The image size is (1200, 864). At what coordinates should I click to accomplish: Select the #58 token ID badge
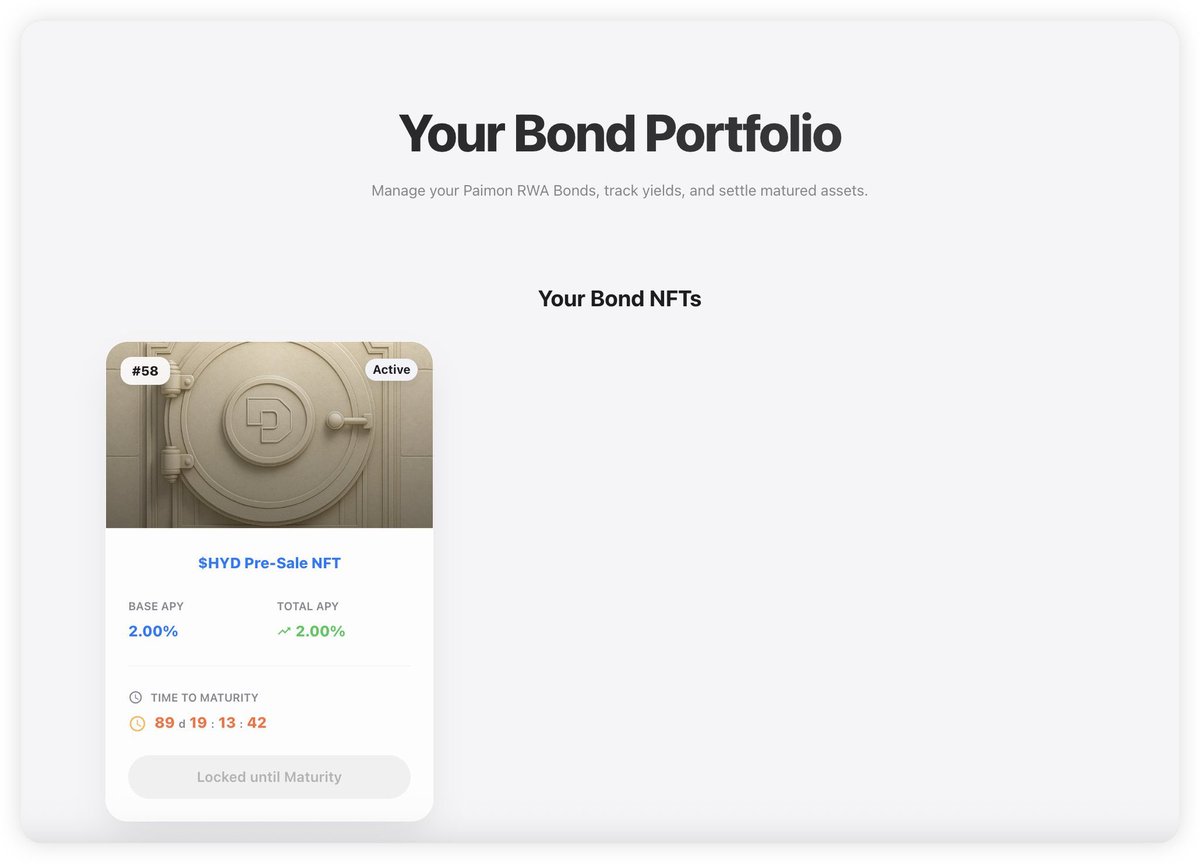pyautogui.click(x=145, y=371)
